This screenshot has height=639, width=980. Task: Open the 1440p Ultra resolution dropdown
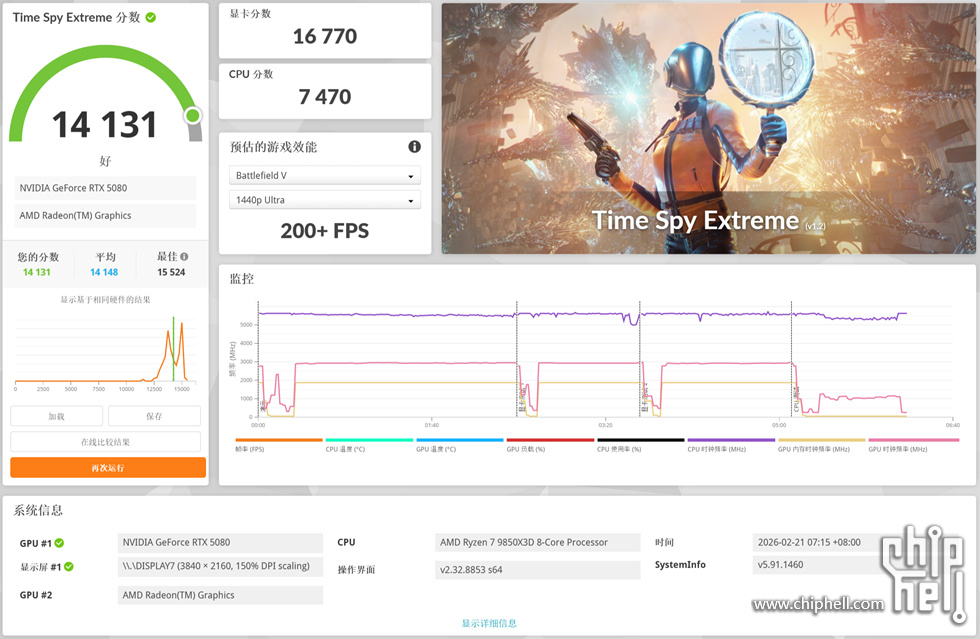[x=324, y=201]
